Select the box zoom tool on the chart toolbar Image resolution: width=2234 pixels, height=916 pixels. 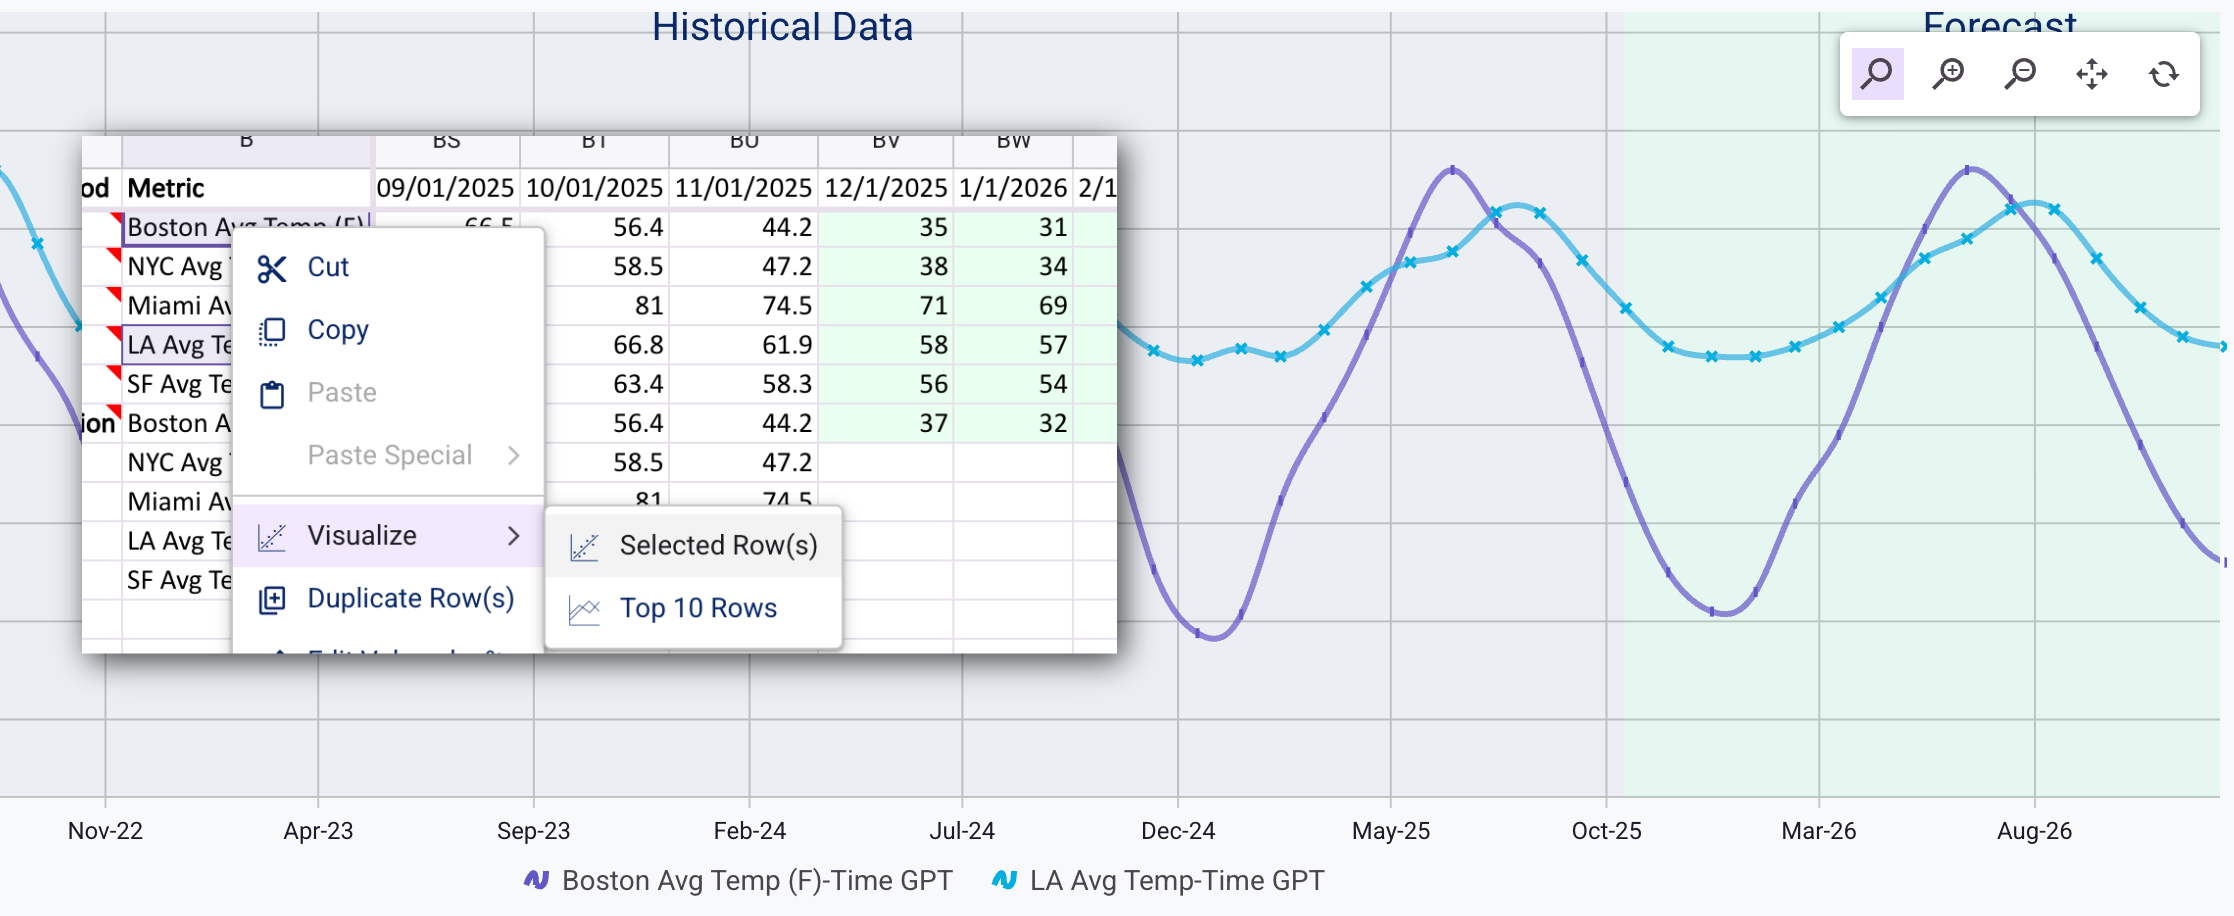click(1877, 73)
